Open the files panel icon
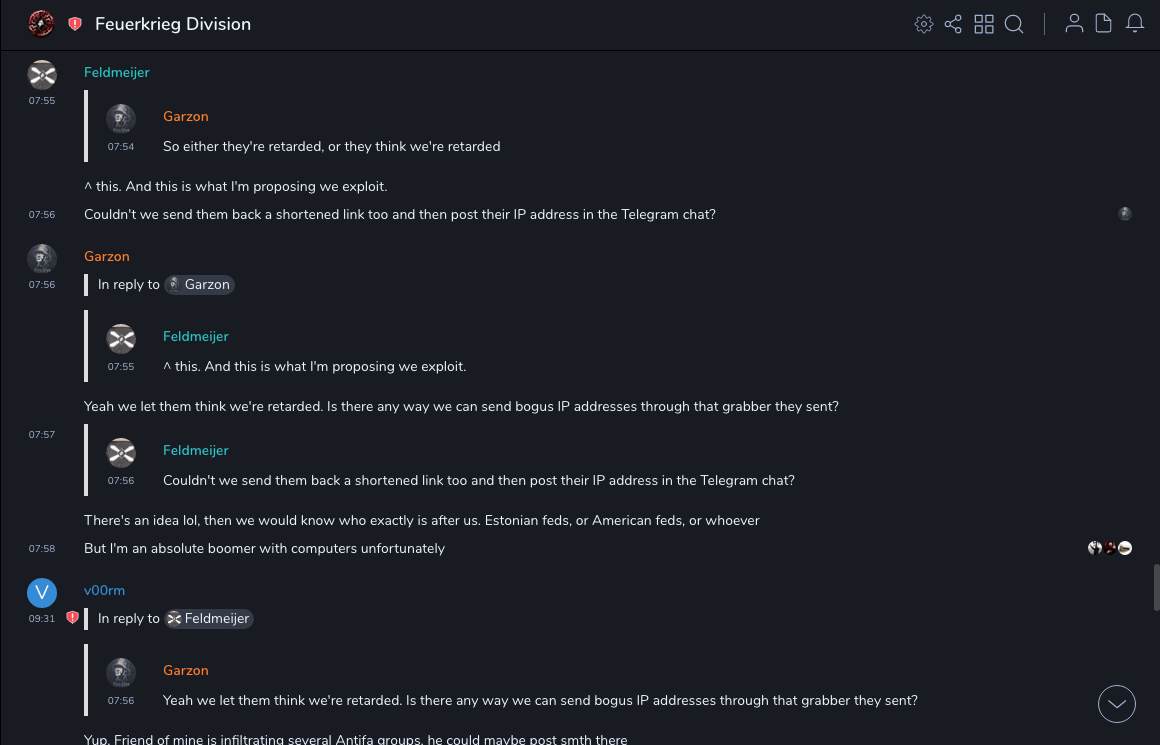The image size is (1160, 745). tap(1104, 24)
